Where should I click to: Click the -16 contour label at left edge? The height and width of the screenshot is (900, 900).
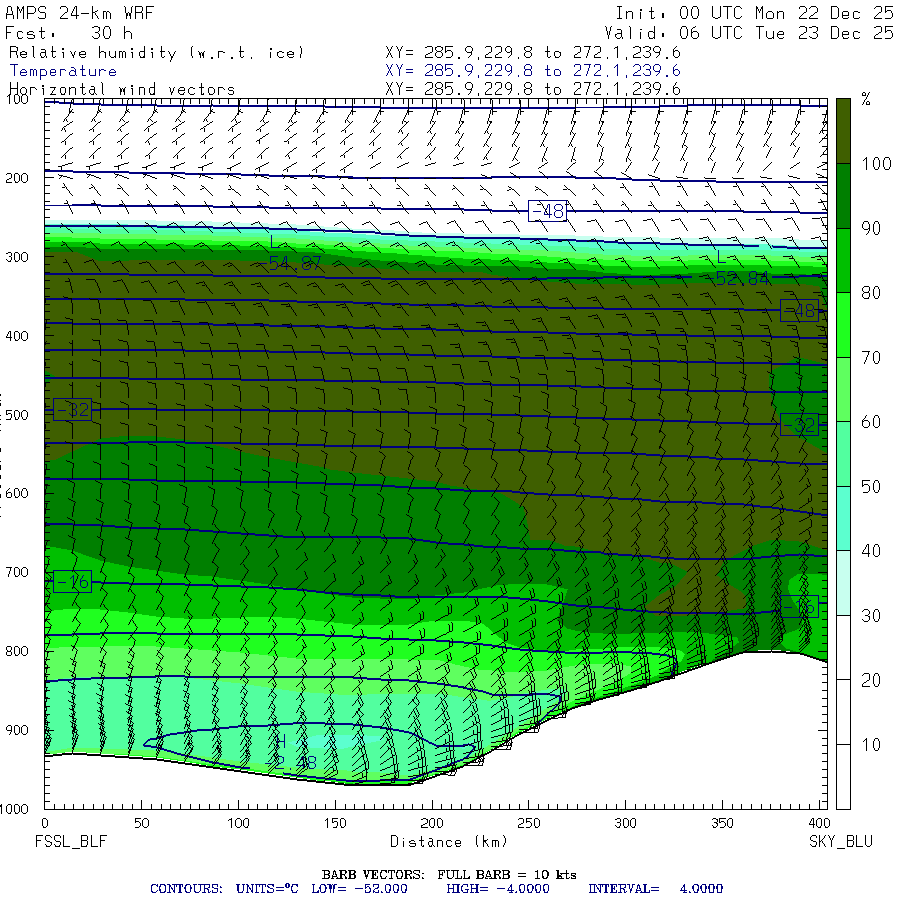(72, 581)
